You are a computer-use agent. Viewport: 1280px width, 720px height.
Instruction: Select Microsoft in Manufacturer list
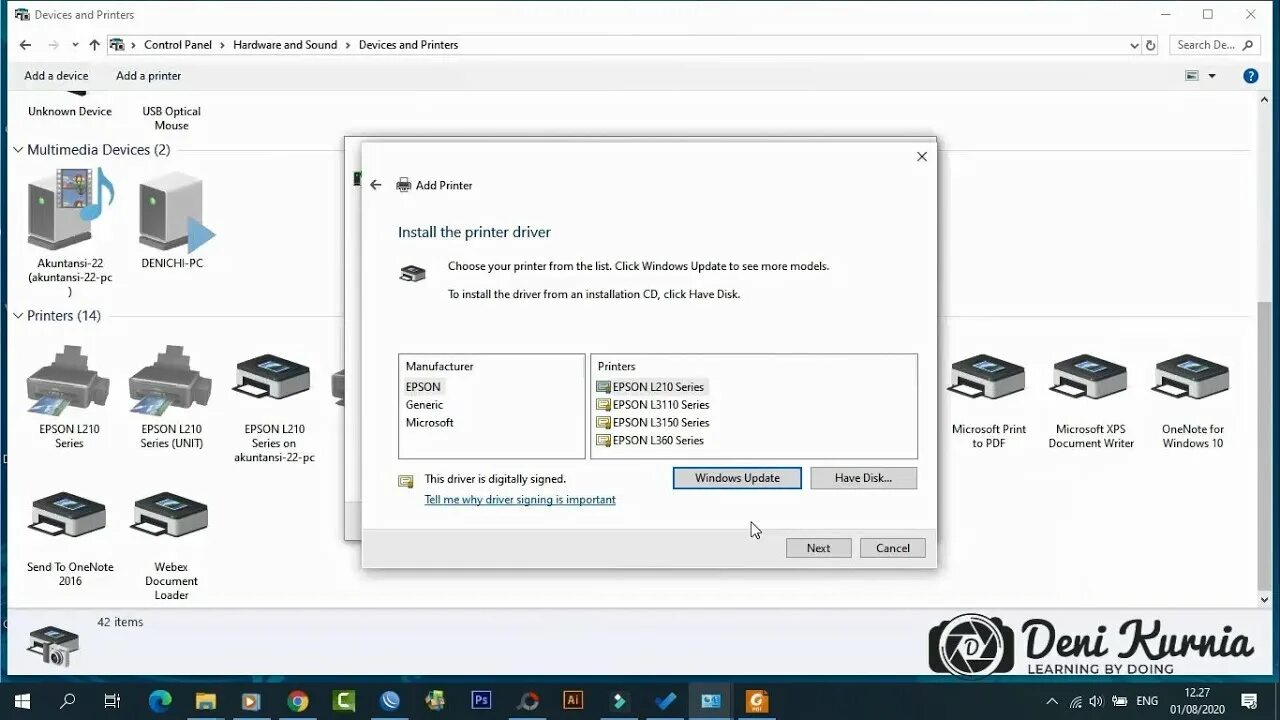(429, 423)
